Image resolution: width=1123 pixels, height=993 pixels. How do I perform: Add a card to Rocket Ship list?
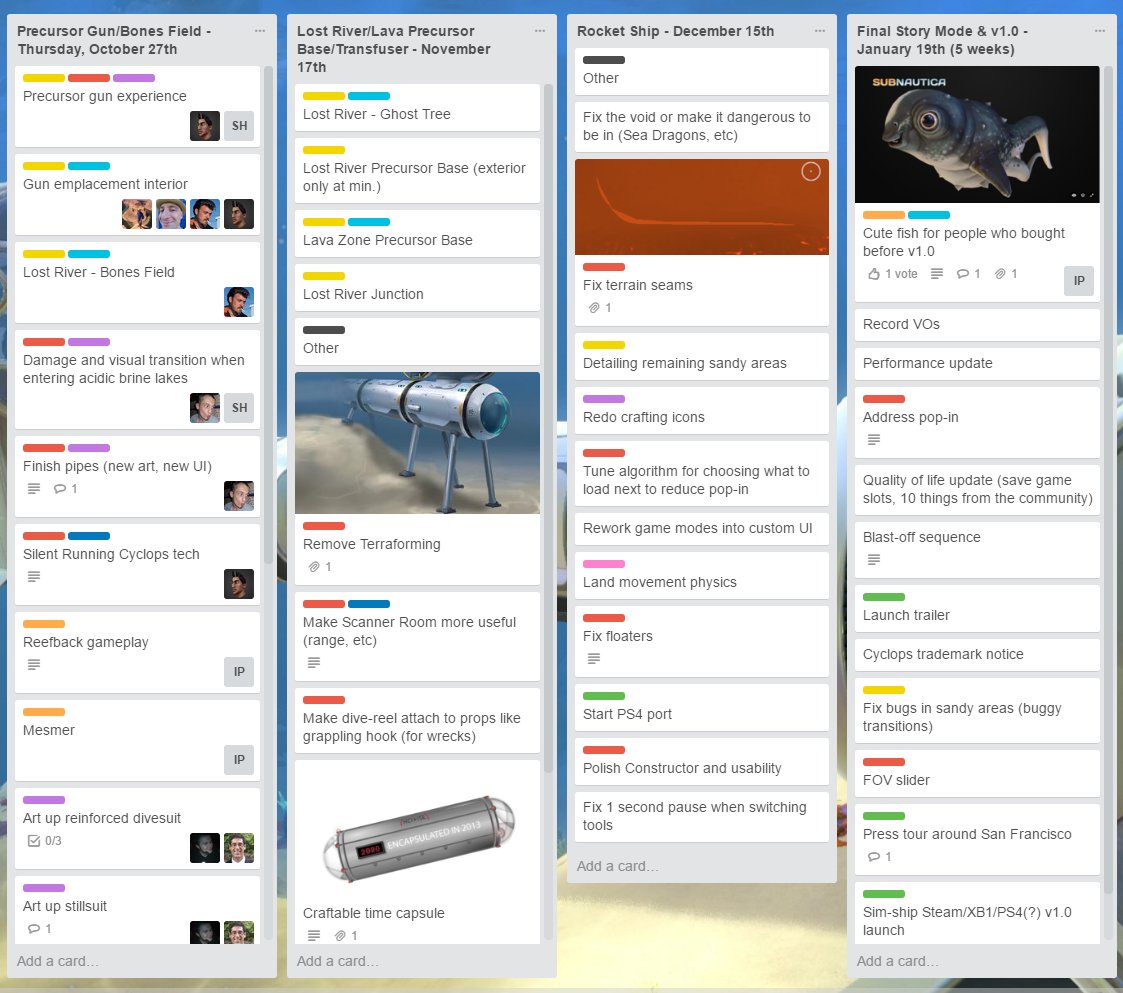pyautogui.click(x=618, y=866)
